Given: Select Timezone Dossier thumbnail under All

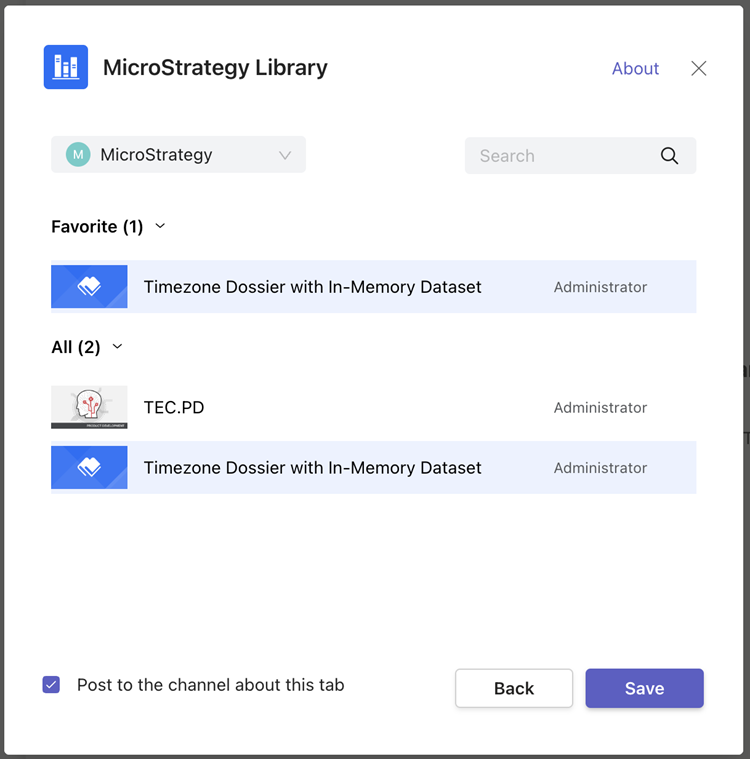Looking at the screenshot, I should tap(89, 468).
